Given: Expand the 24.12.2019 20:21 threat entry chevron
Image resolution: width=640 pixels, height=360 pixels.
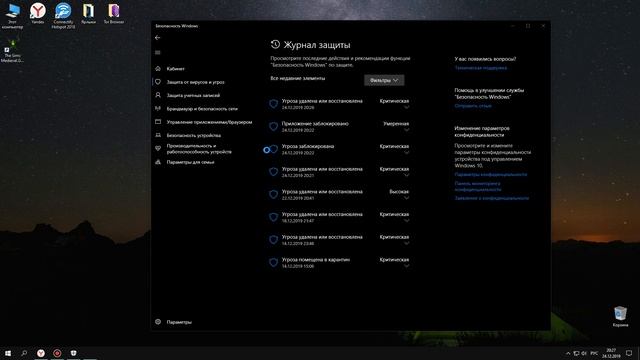Looking at the screenshot, I should (406, 176).
